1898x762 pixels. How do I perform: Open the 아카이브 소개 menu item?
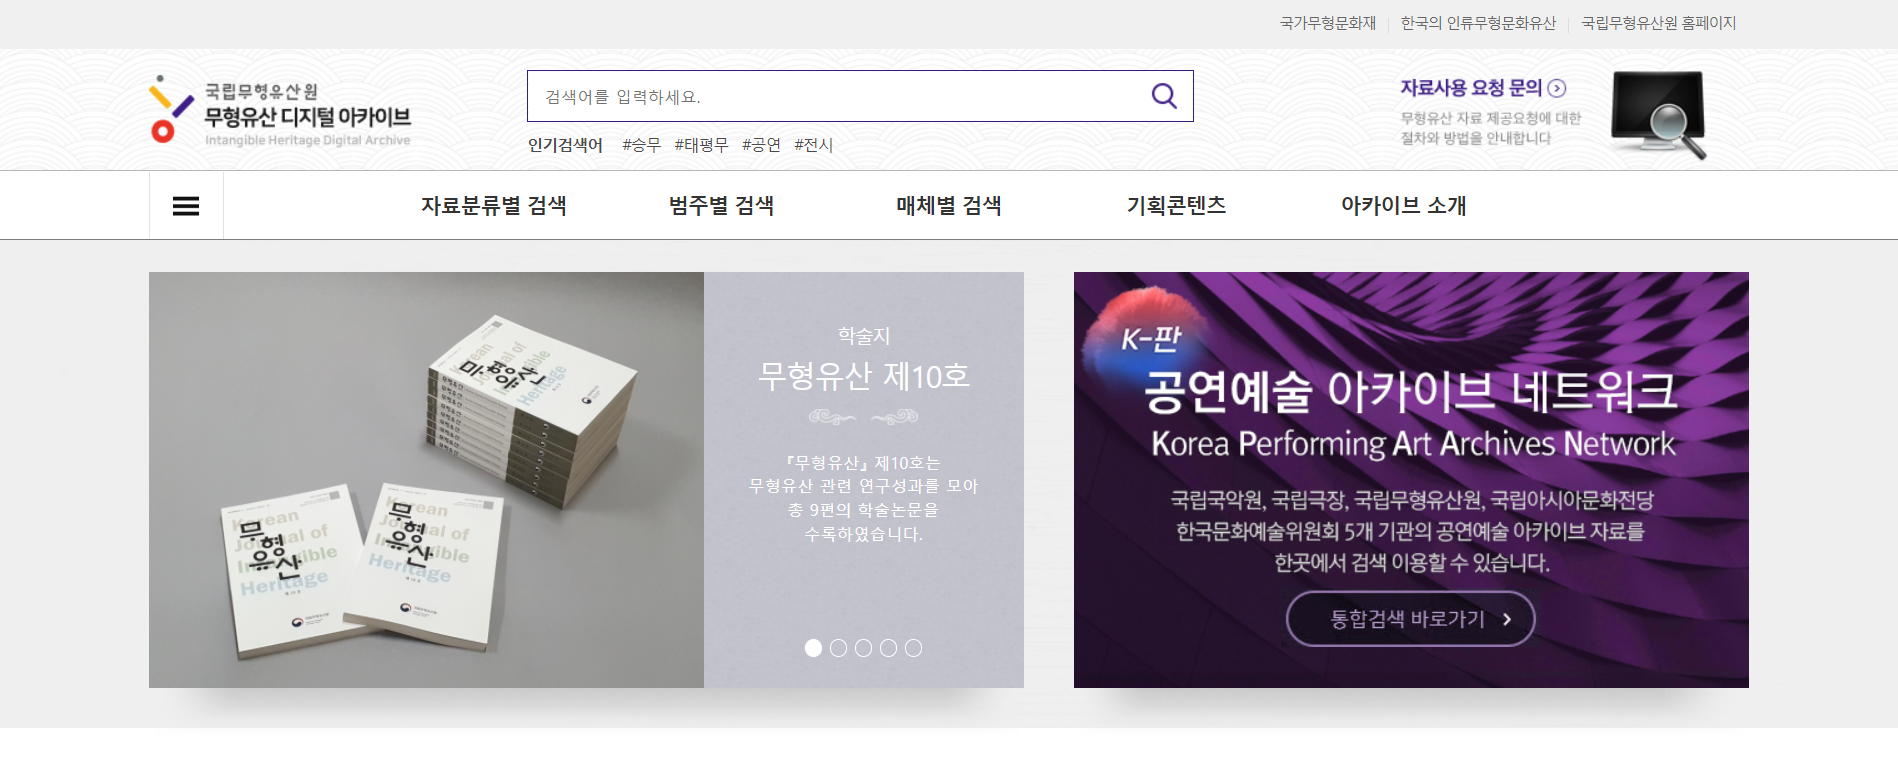coord(1403,206)
